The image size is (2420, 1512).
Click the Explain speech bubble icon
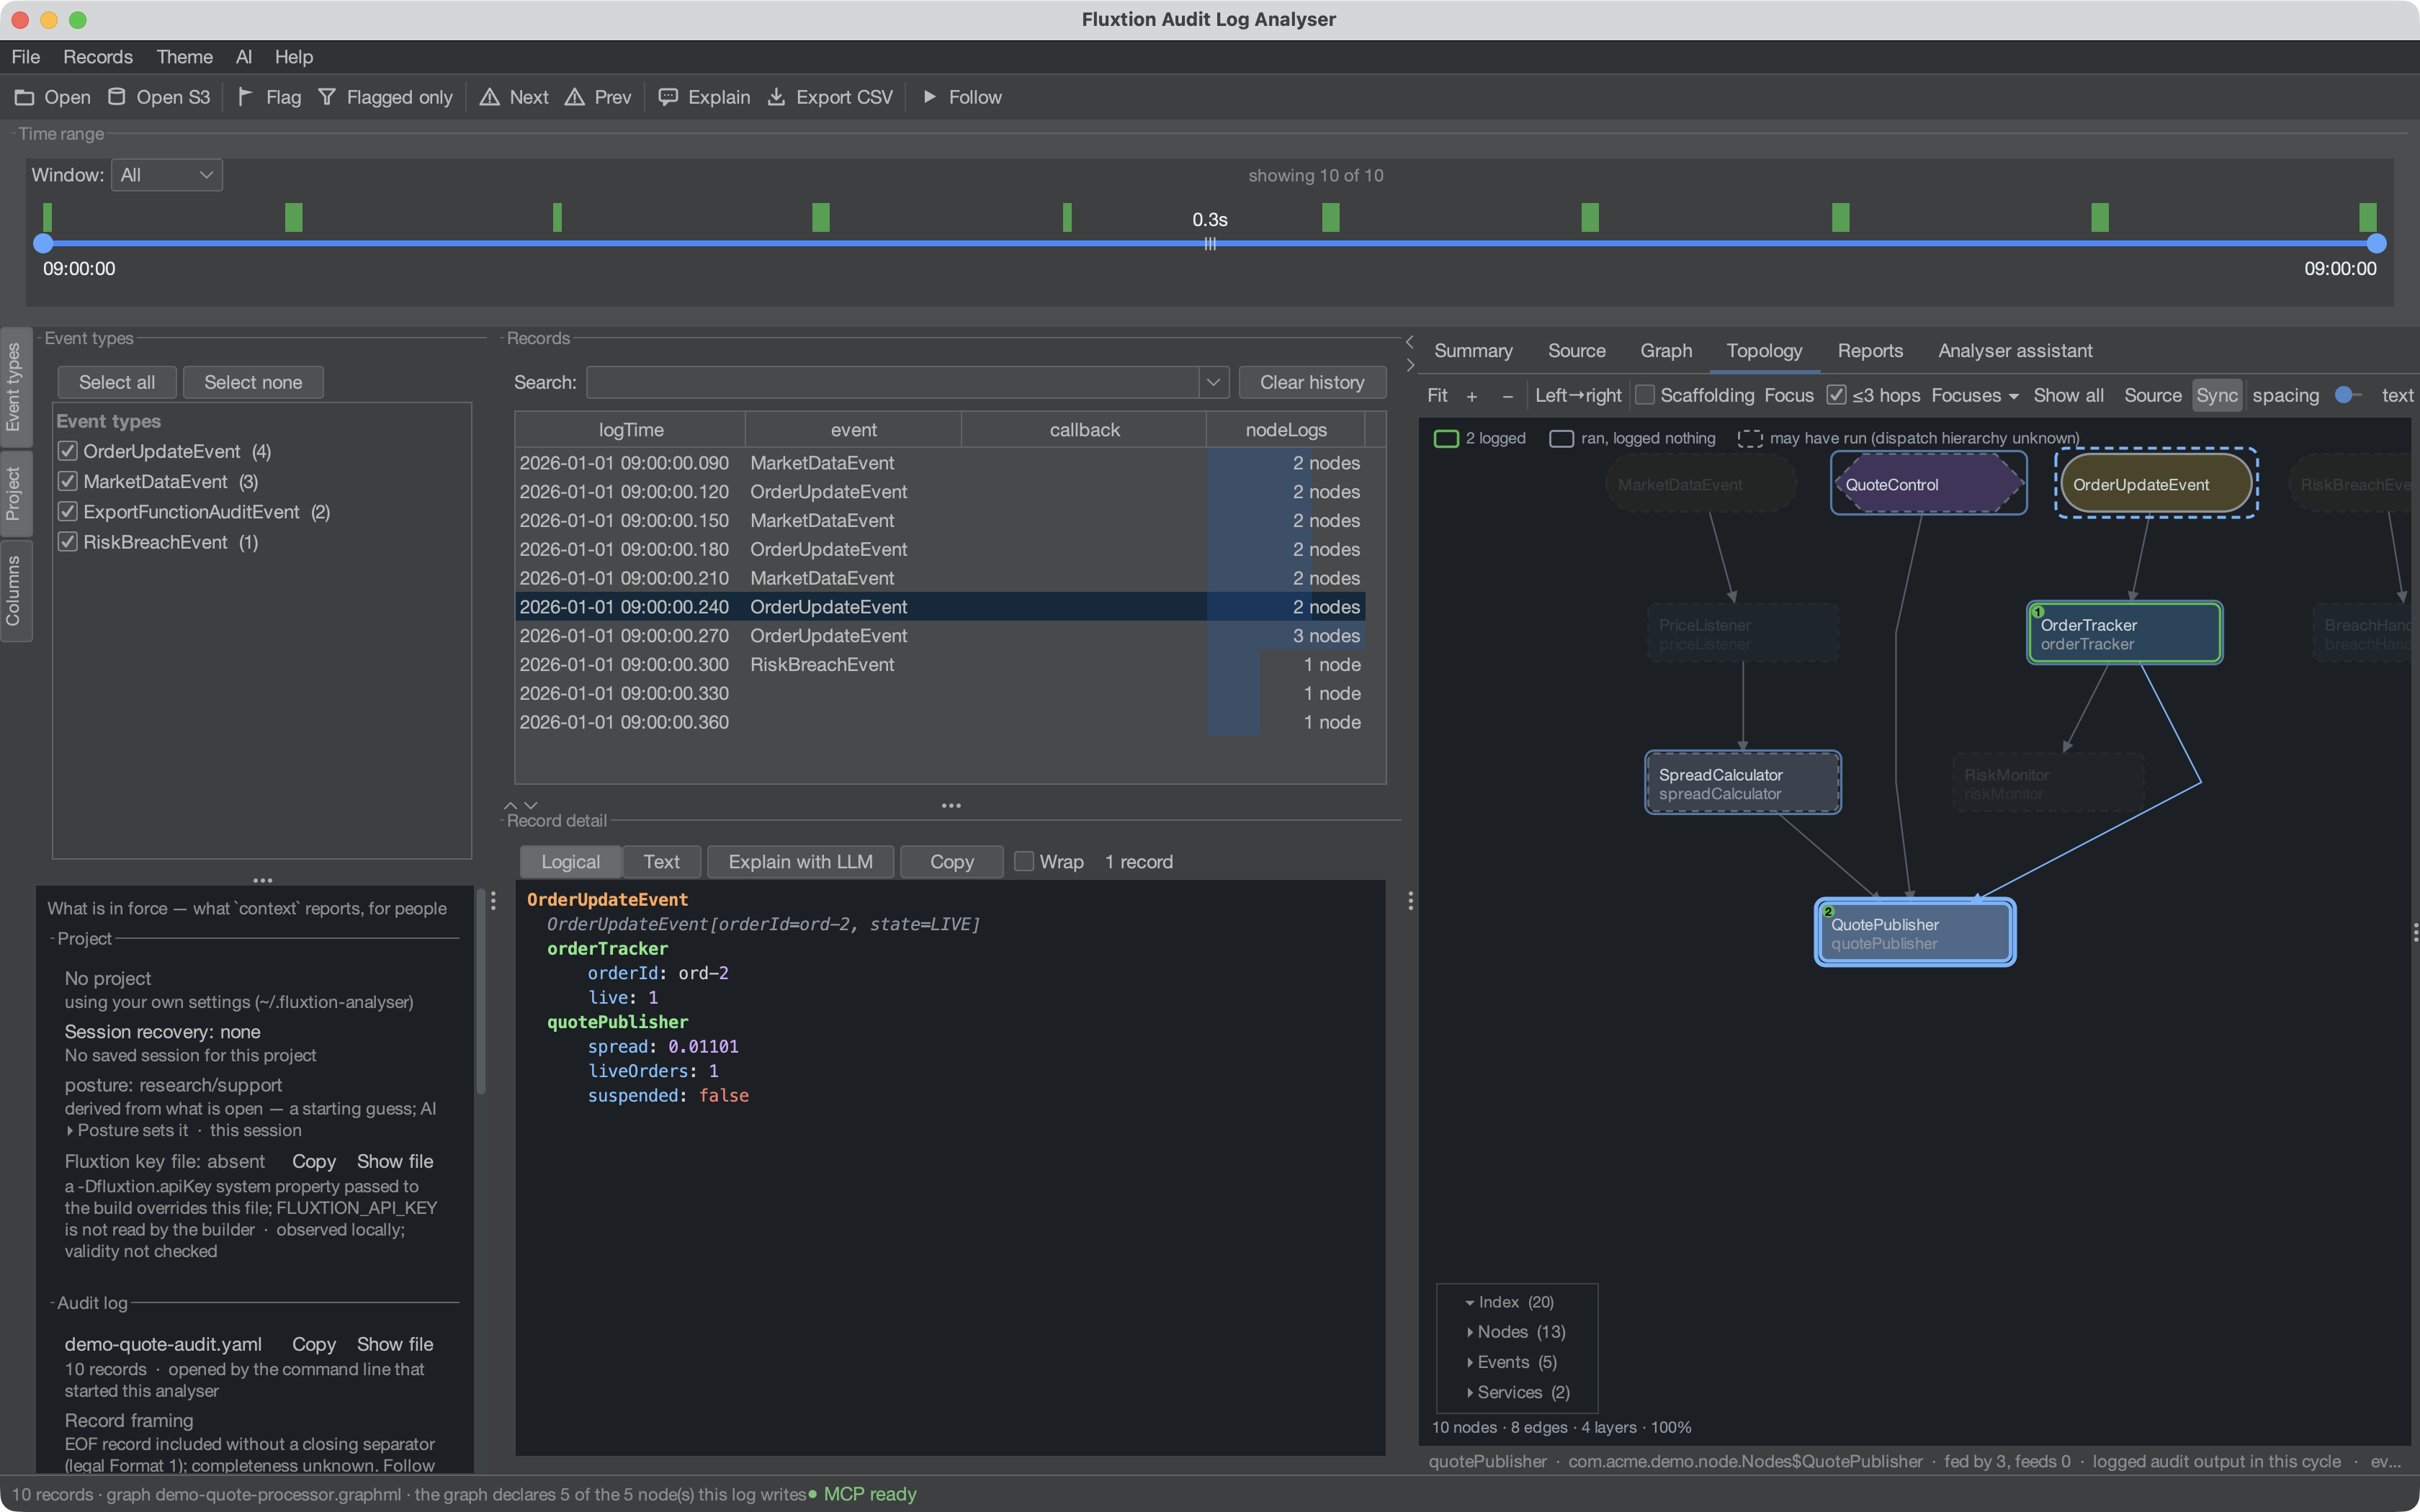point(668,97)
